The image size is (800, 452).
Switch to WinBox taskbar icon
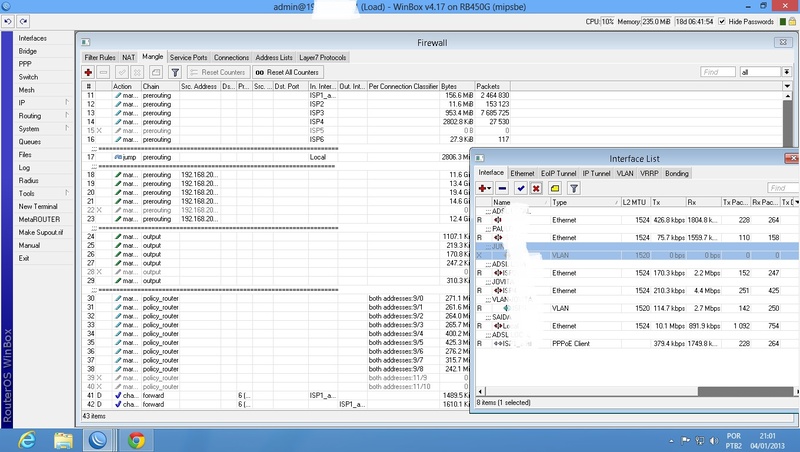tap(98, 440)
